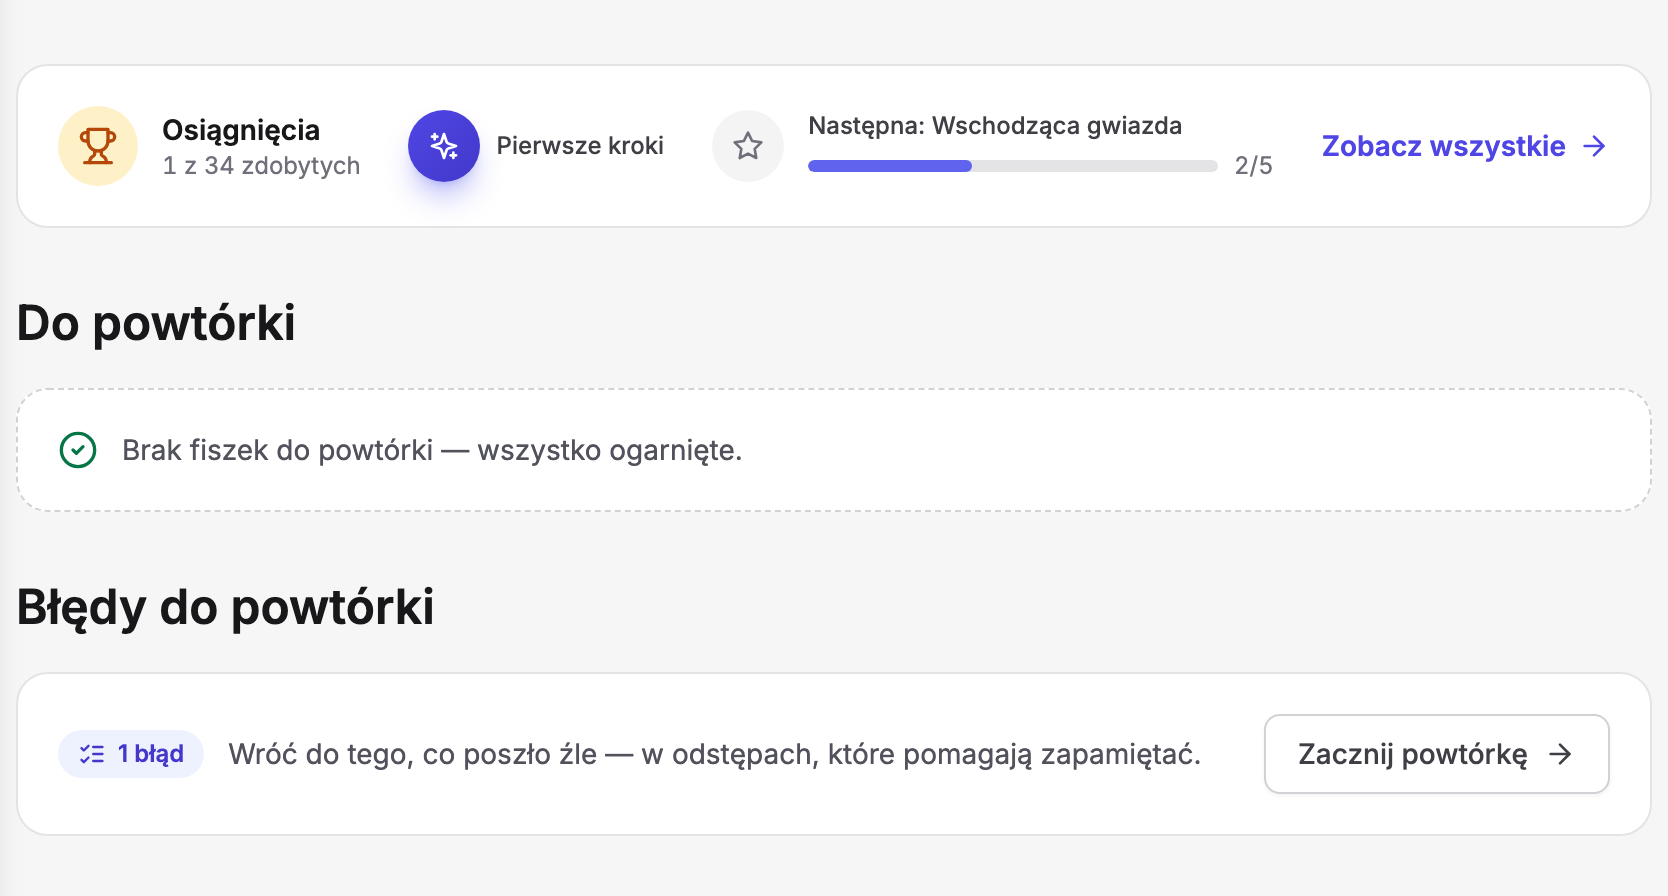This screenshot has width=1668, height=896.
Task: Click the arrow beside Zobacz wszystkie
Action: pyautogui.click(x=1594, y=146)
